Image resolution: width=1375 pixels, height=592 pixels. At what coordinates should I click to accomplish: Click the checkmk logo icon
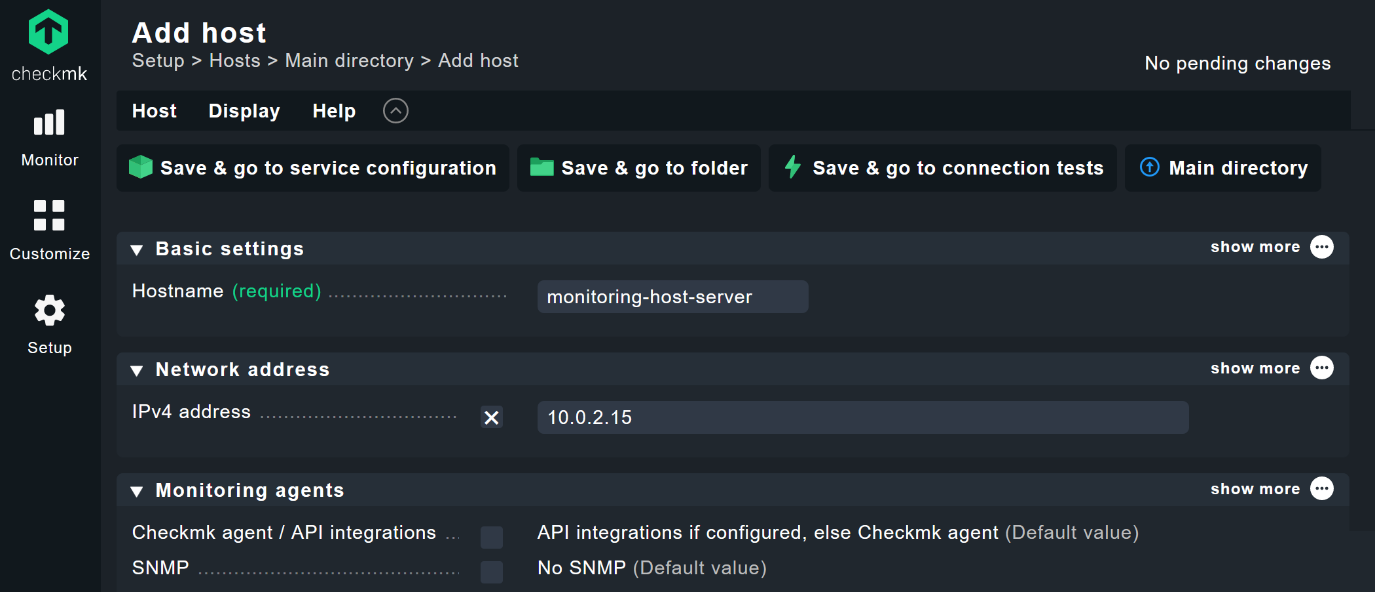pyautogui.click(x=48, y=33)
